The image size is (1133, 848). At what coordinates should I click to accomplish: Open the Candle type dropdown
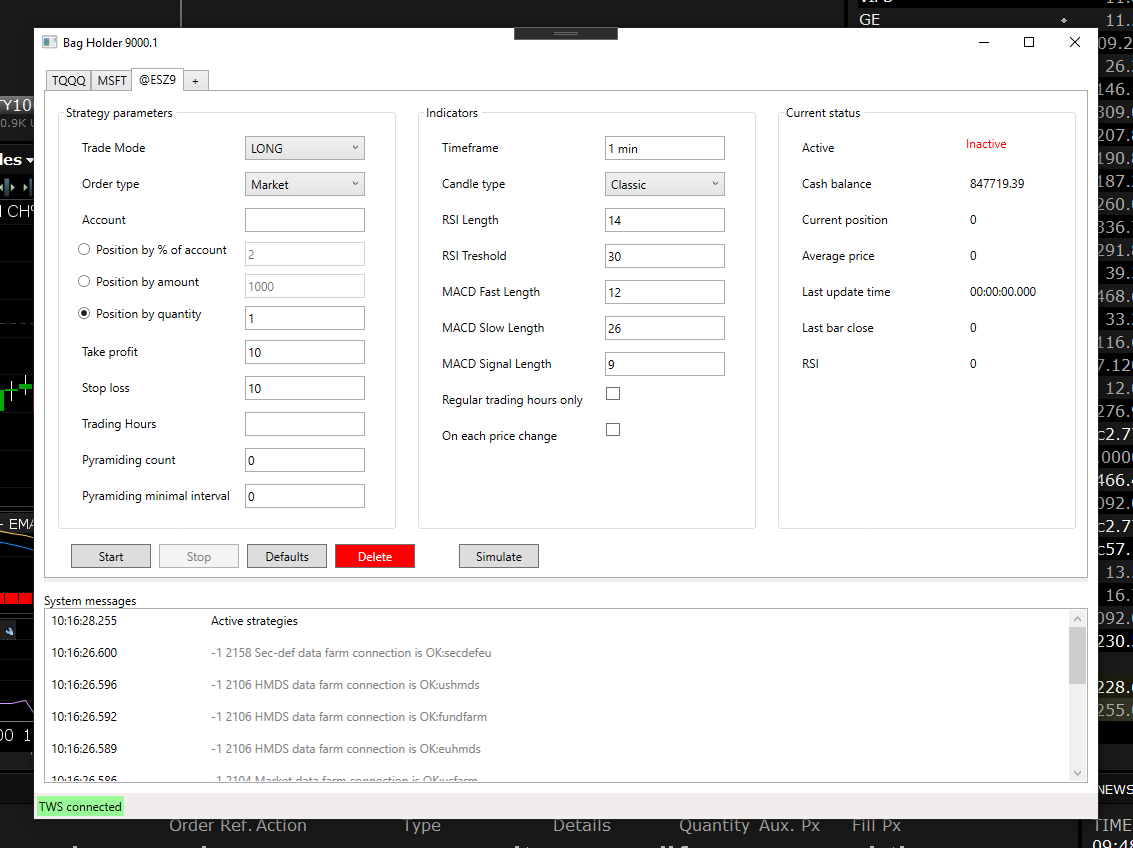pos(665,184)
